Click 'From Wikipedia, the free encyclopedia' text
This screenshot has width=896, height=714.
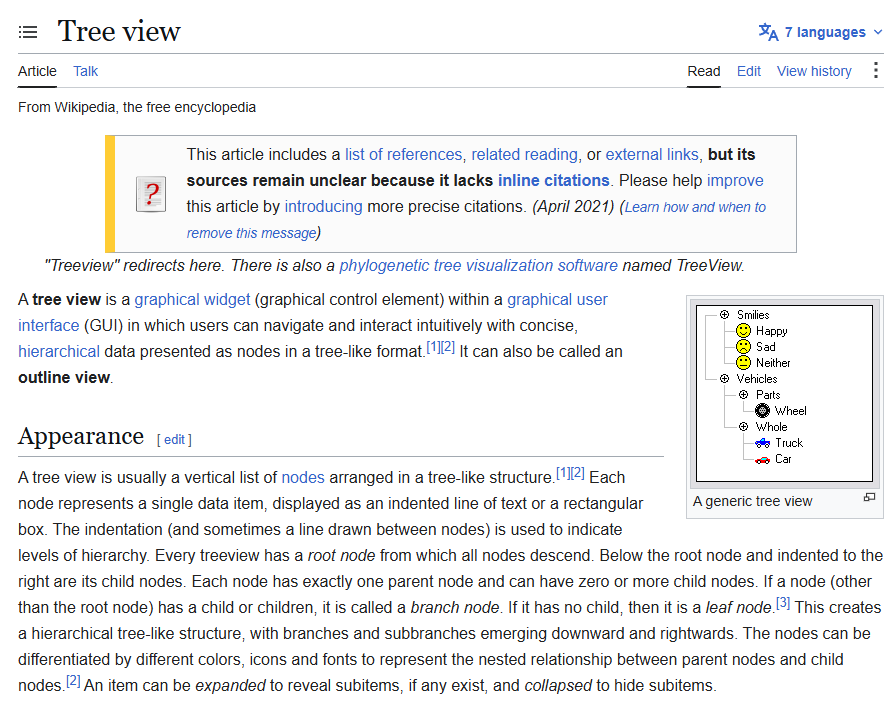click(x=137, y=107)
